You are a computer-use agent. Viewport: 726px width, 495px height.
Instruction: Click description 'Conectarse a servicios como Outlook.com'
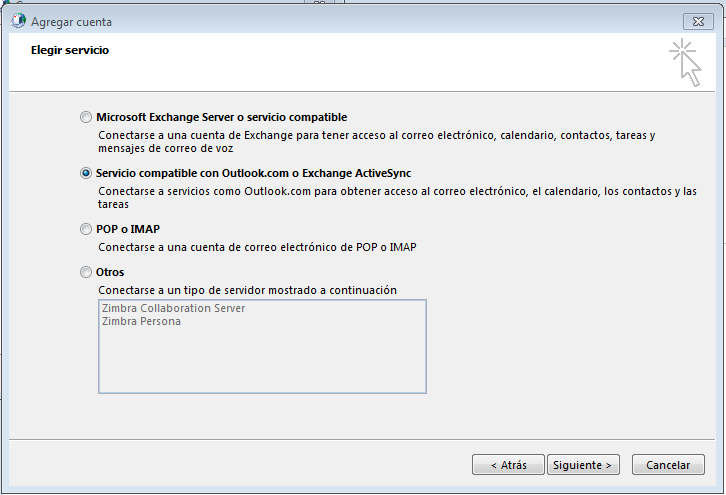[397, 198]
